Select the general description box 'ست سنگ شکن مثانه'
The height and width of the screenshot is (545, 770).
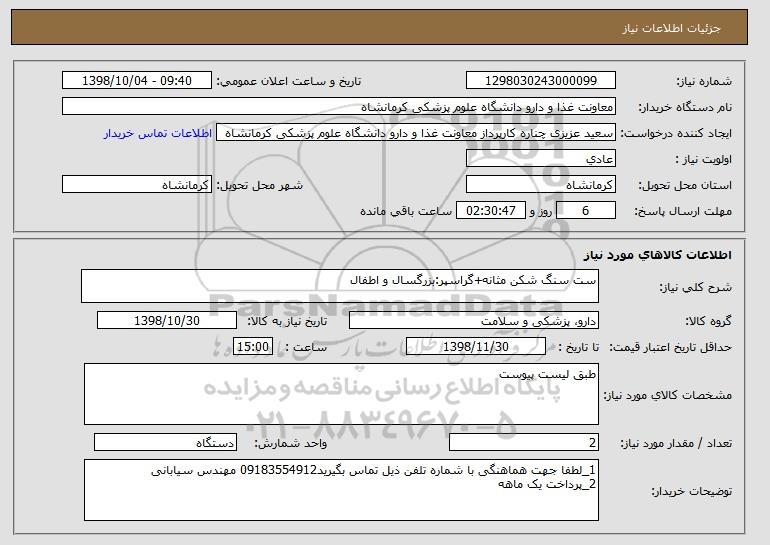[x=340, y=286]
